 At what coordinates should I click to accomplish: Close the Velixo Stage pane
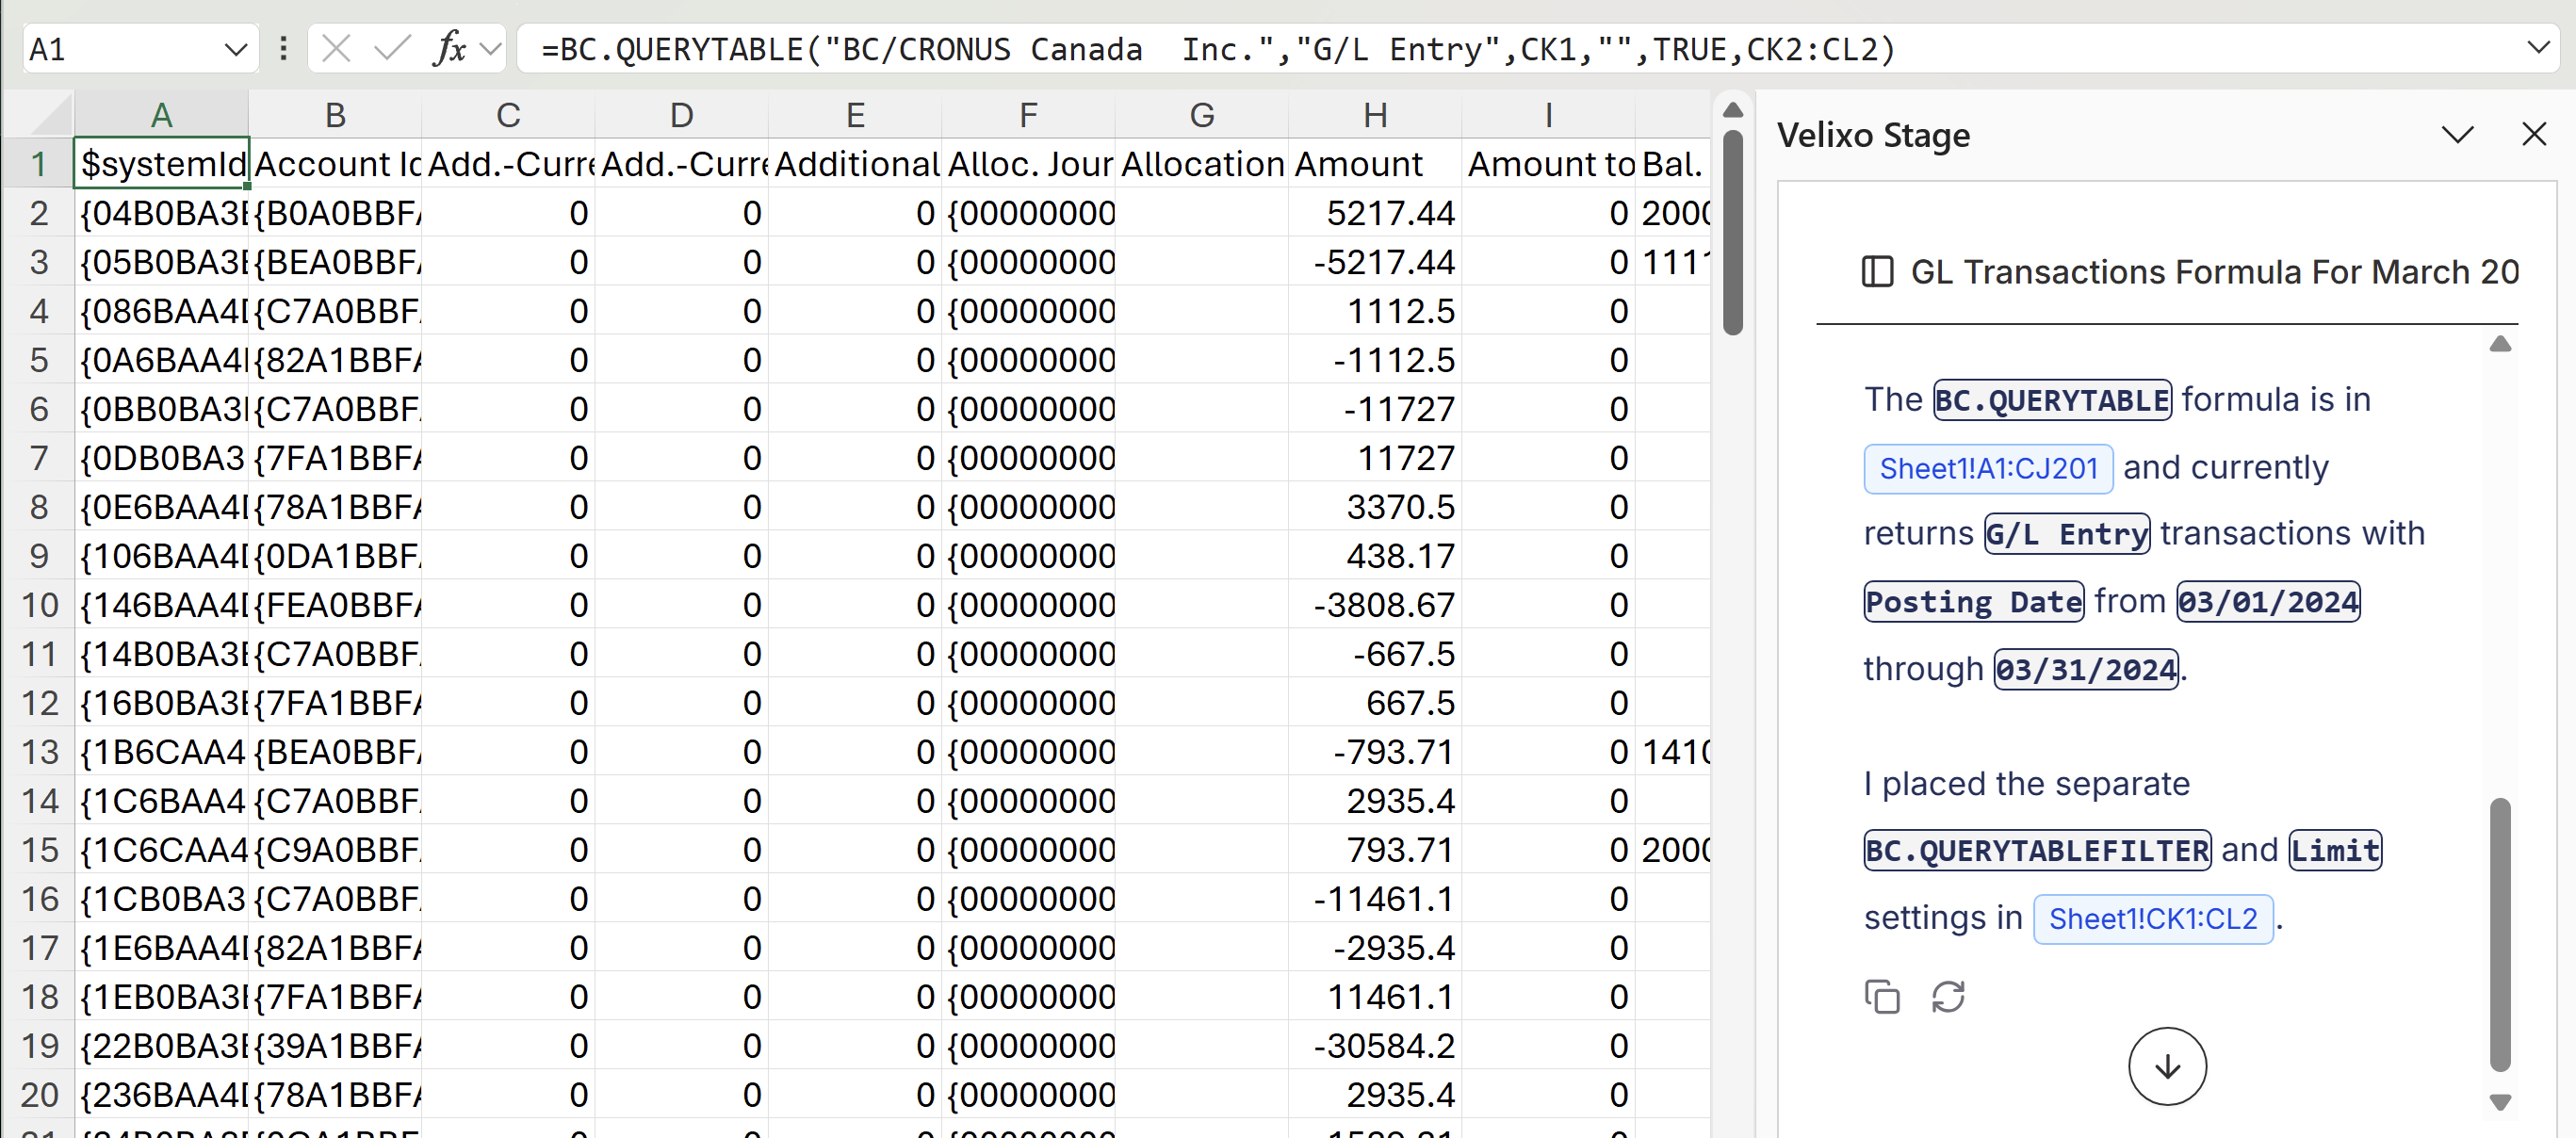(x=2534, y=134)
